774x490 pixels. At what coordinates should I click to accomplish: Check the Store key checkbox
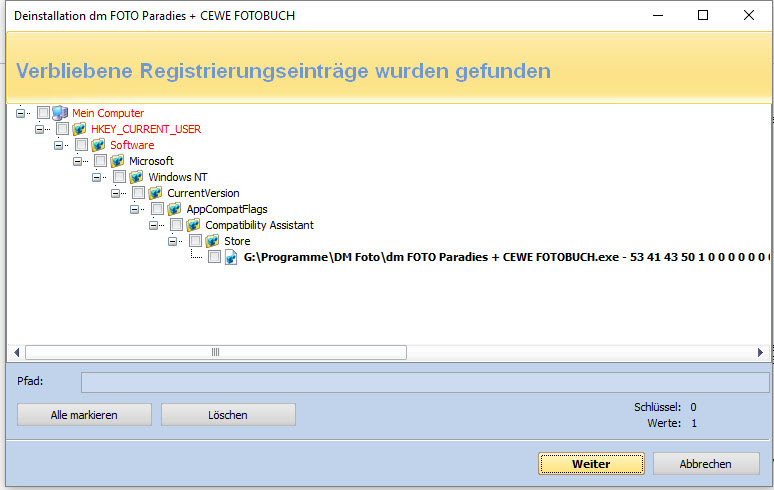tap(195, 241)
